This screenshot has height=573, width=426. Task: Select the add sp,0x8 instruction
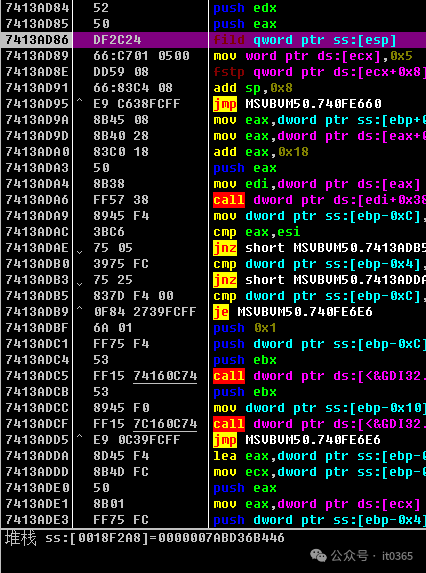click(x=253, y=88)
